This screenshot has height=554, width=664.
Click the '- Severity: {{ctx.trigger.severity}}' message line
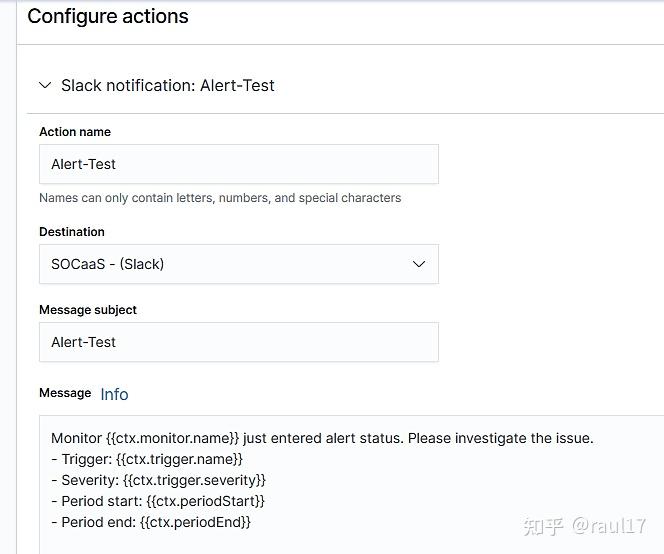[158, 480]
